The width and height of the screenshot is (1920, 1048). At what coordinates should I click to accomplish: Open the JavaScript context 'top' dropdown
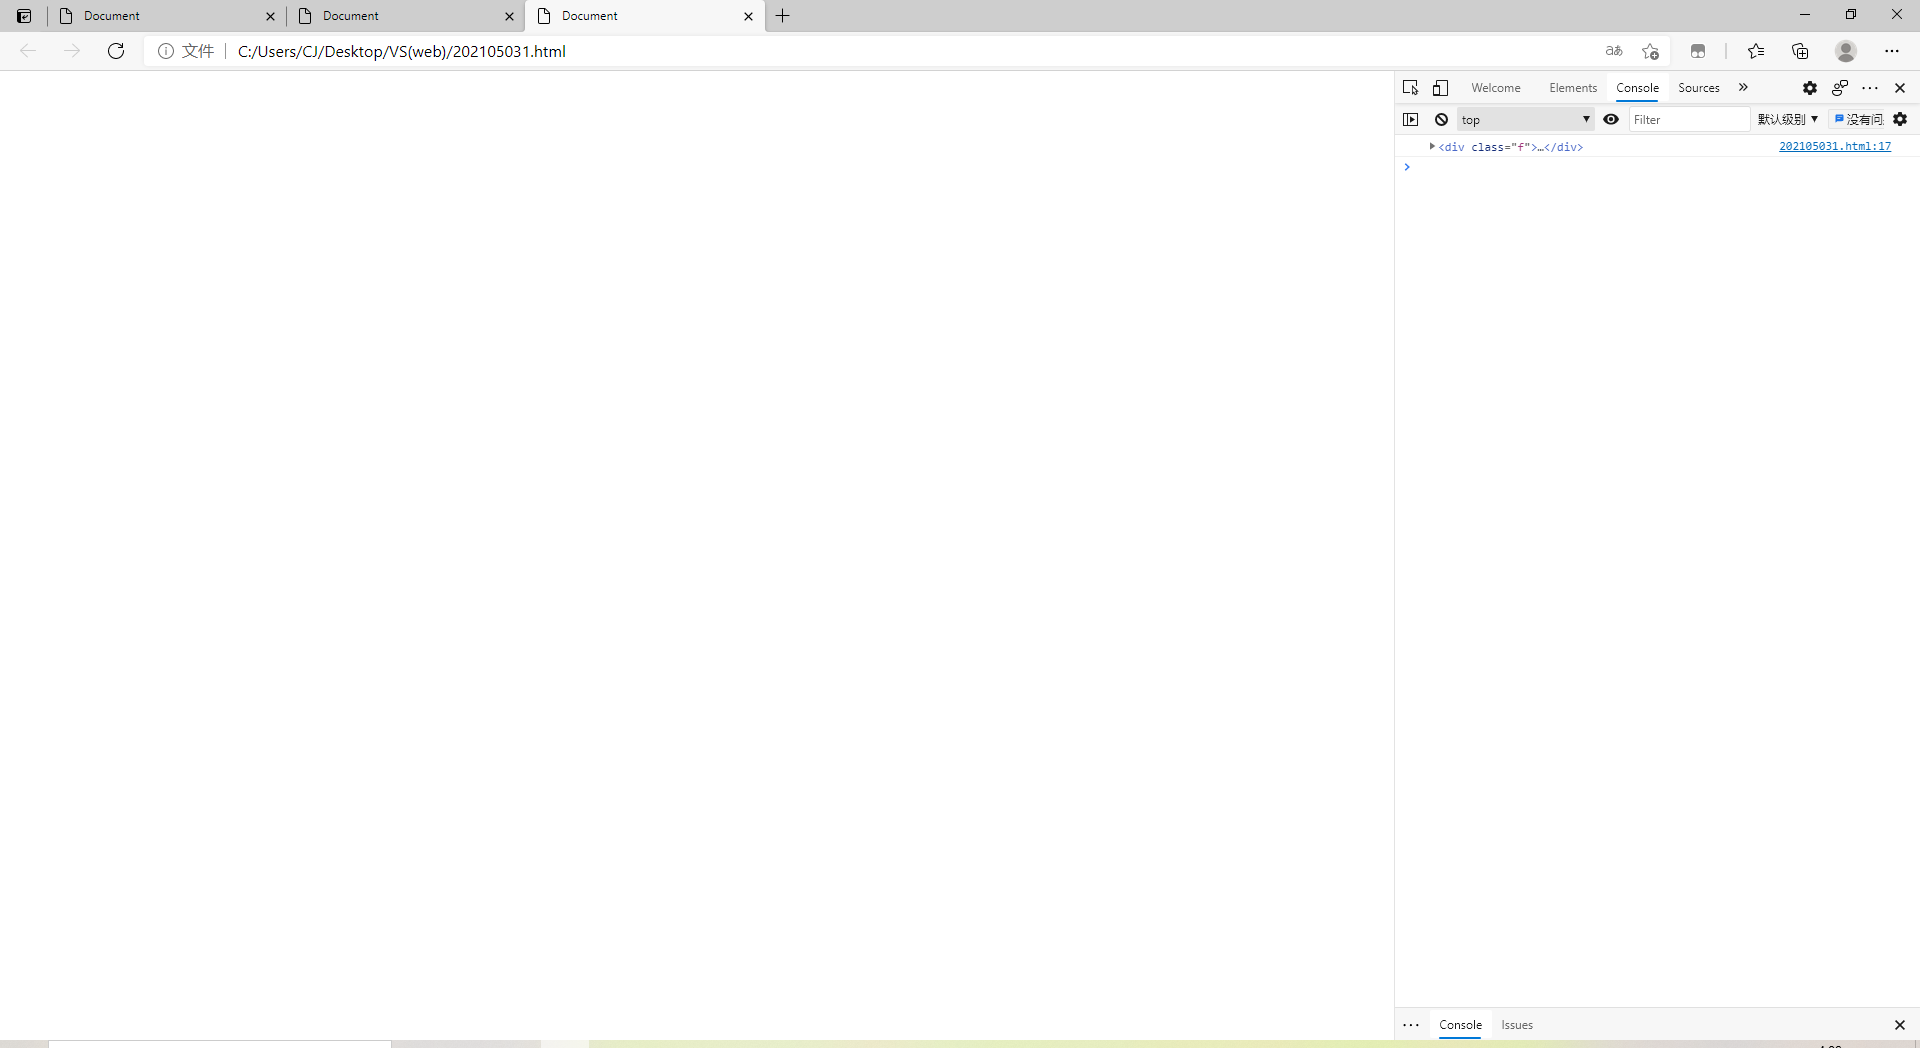[1525, 119]
